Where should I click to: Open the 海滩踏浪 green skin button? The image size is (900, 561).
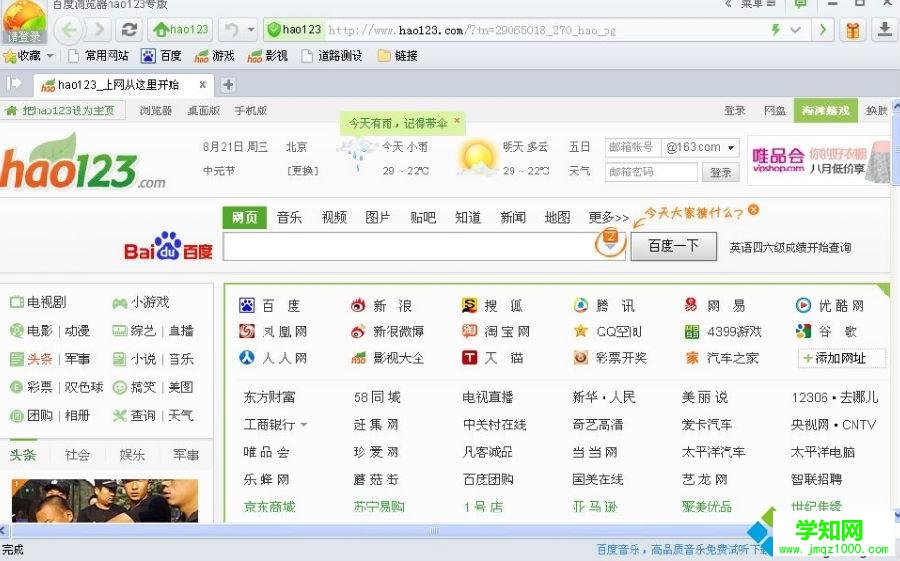(825, 110)
